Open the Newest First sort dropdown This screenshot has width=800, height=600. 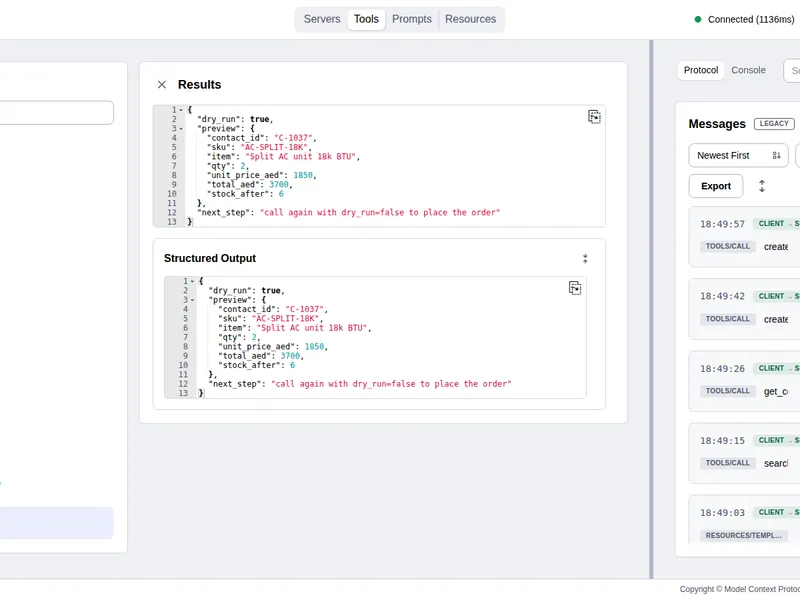(x=738, y=156)
